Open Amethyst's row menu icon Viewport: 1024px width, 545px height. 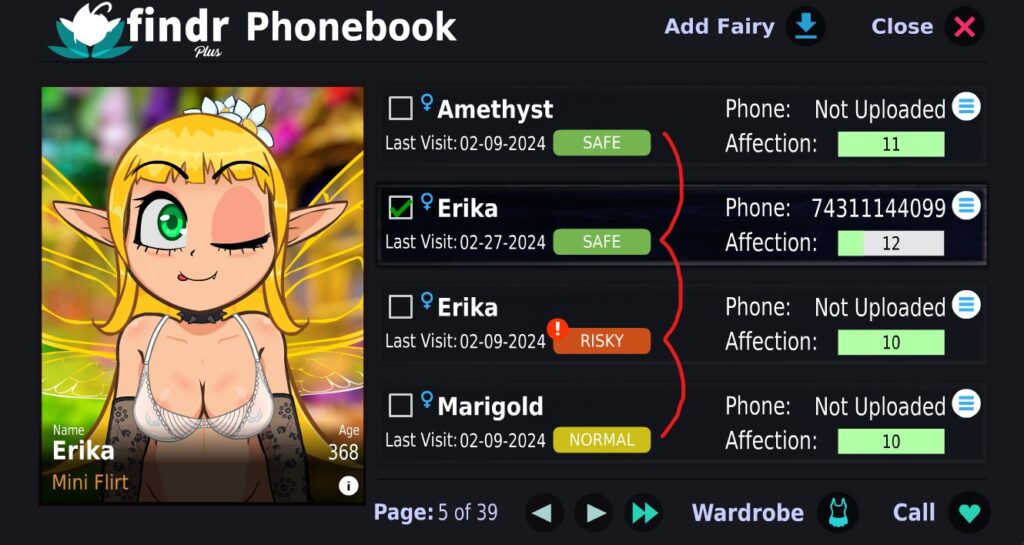966,106
